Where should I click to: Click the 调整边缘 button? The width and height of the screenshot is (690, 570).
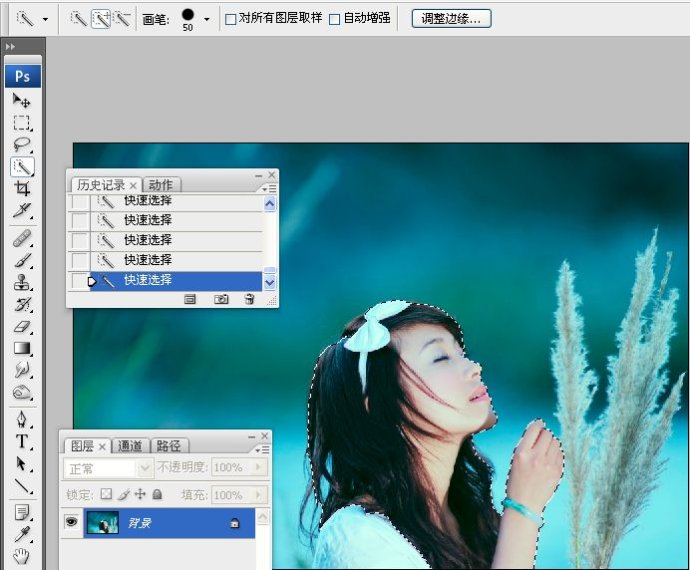[x=451, y=19]
